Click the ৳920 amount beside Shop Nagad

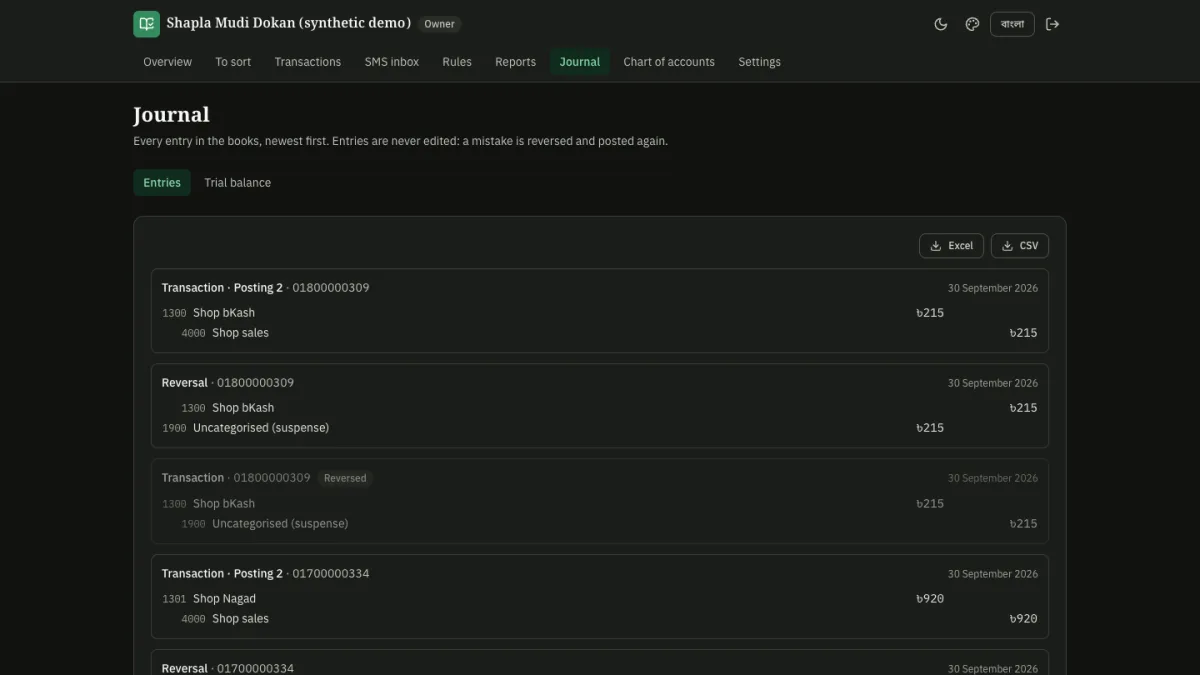pos(930,599)
